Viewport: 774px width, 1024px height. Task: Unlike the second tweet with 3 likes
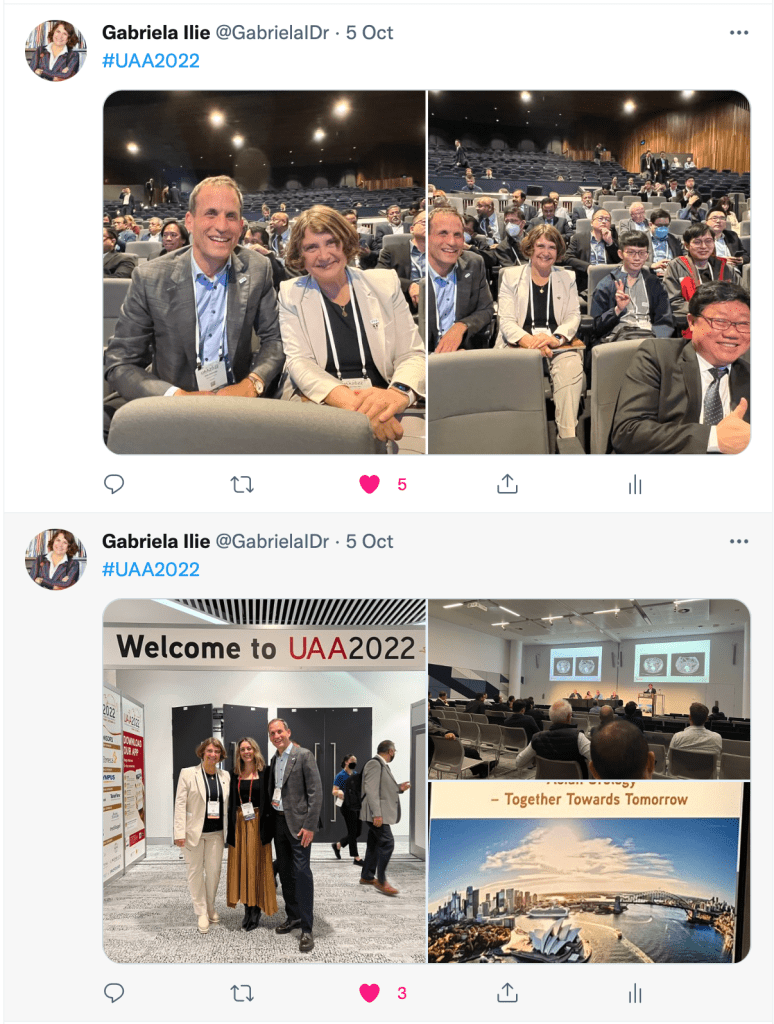coord(370,993)
